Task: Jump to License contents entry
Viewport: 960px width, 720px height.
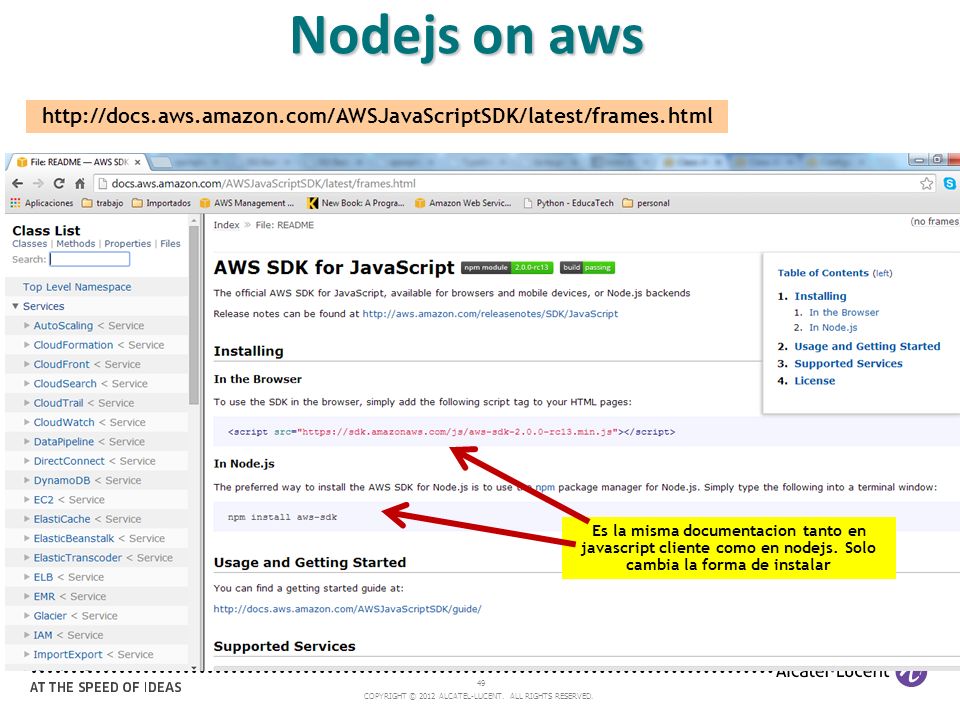Action: [x=814, y=381]
